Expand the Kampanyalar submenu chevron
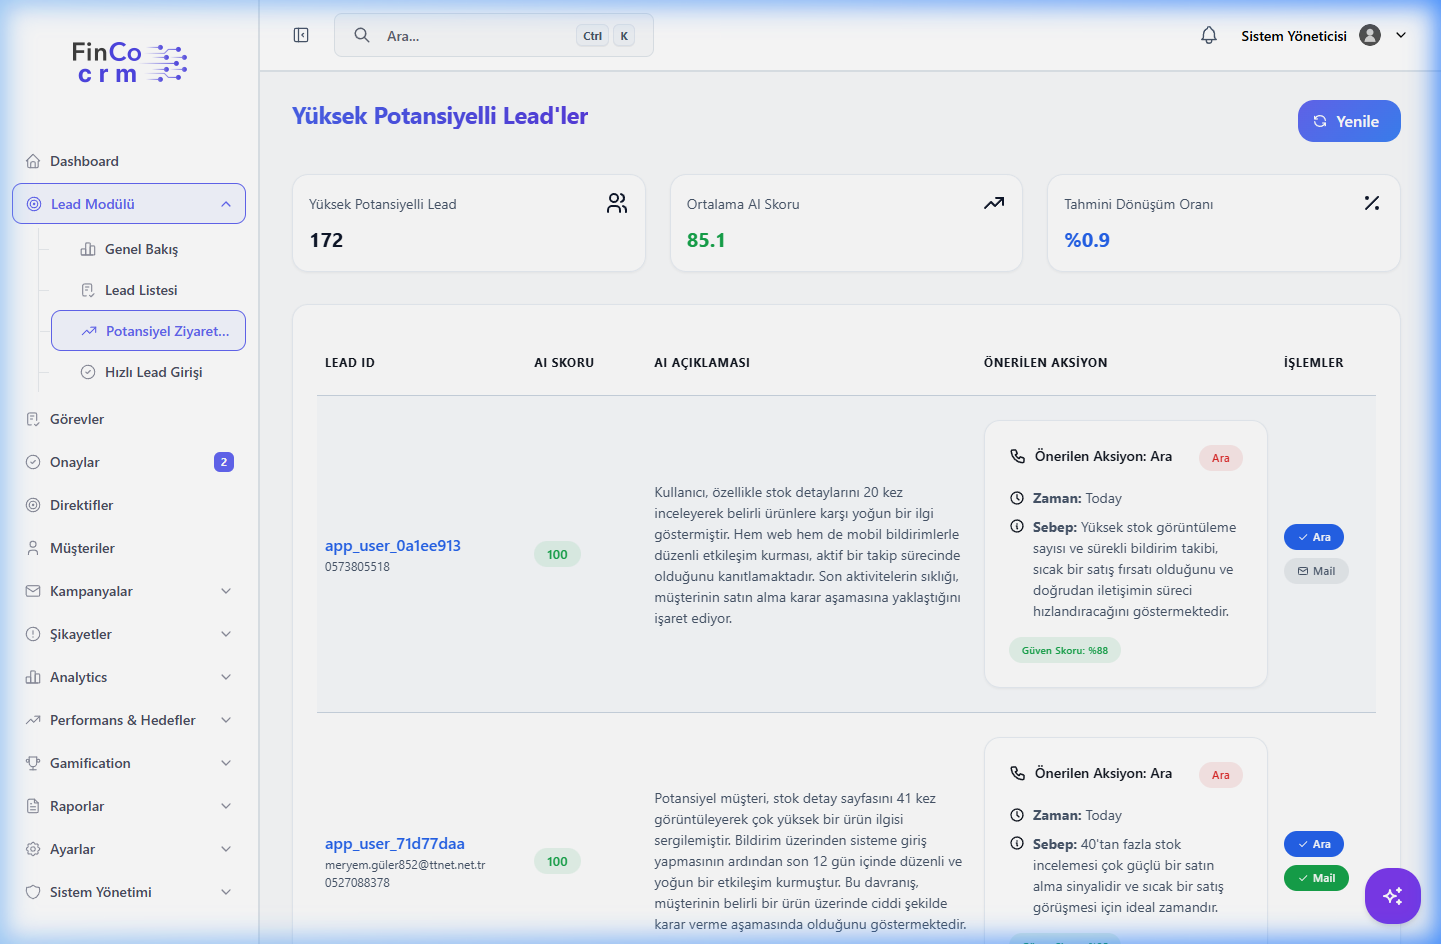This screenshot has height=944, width=1441. point(226,591)
